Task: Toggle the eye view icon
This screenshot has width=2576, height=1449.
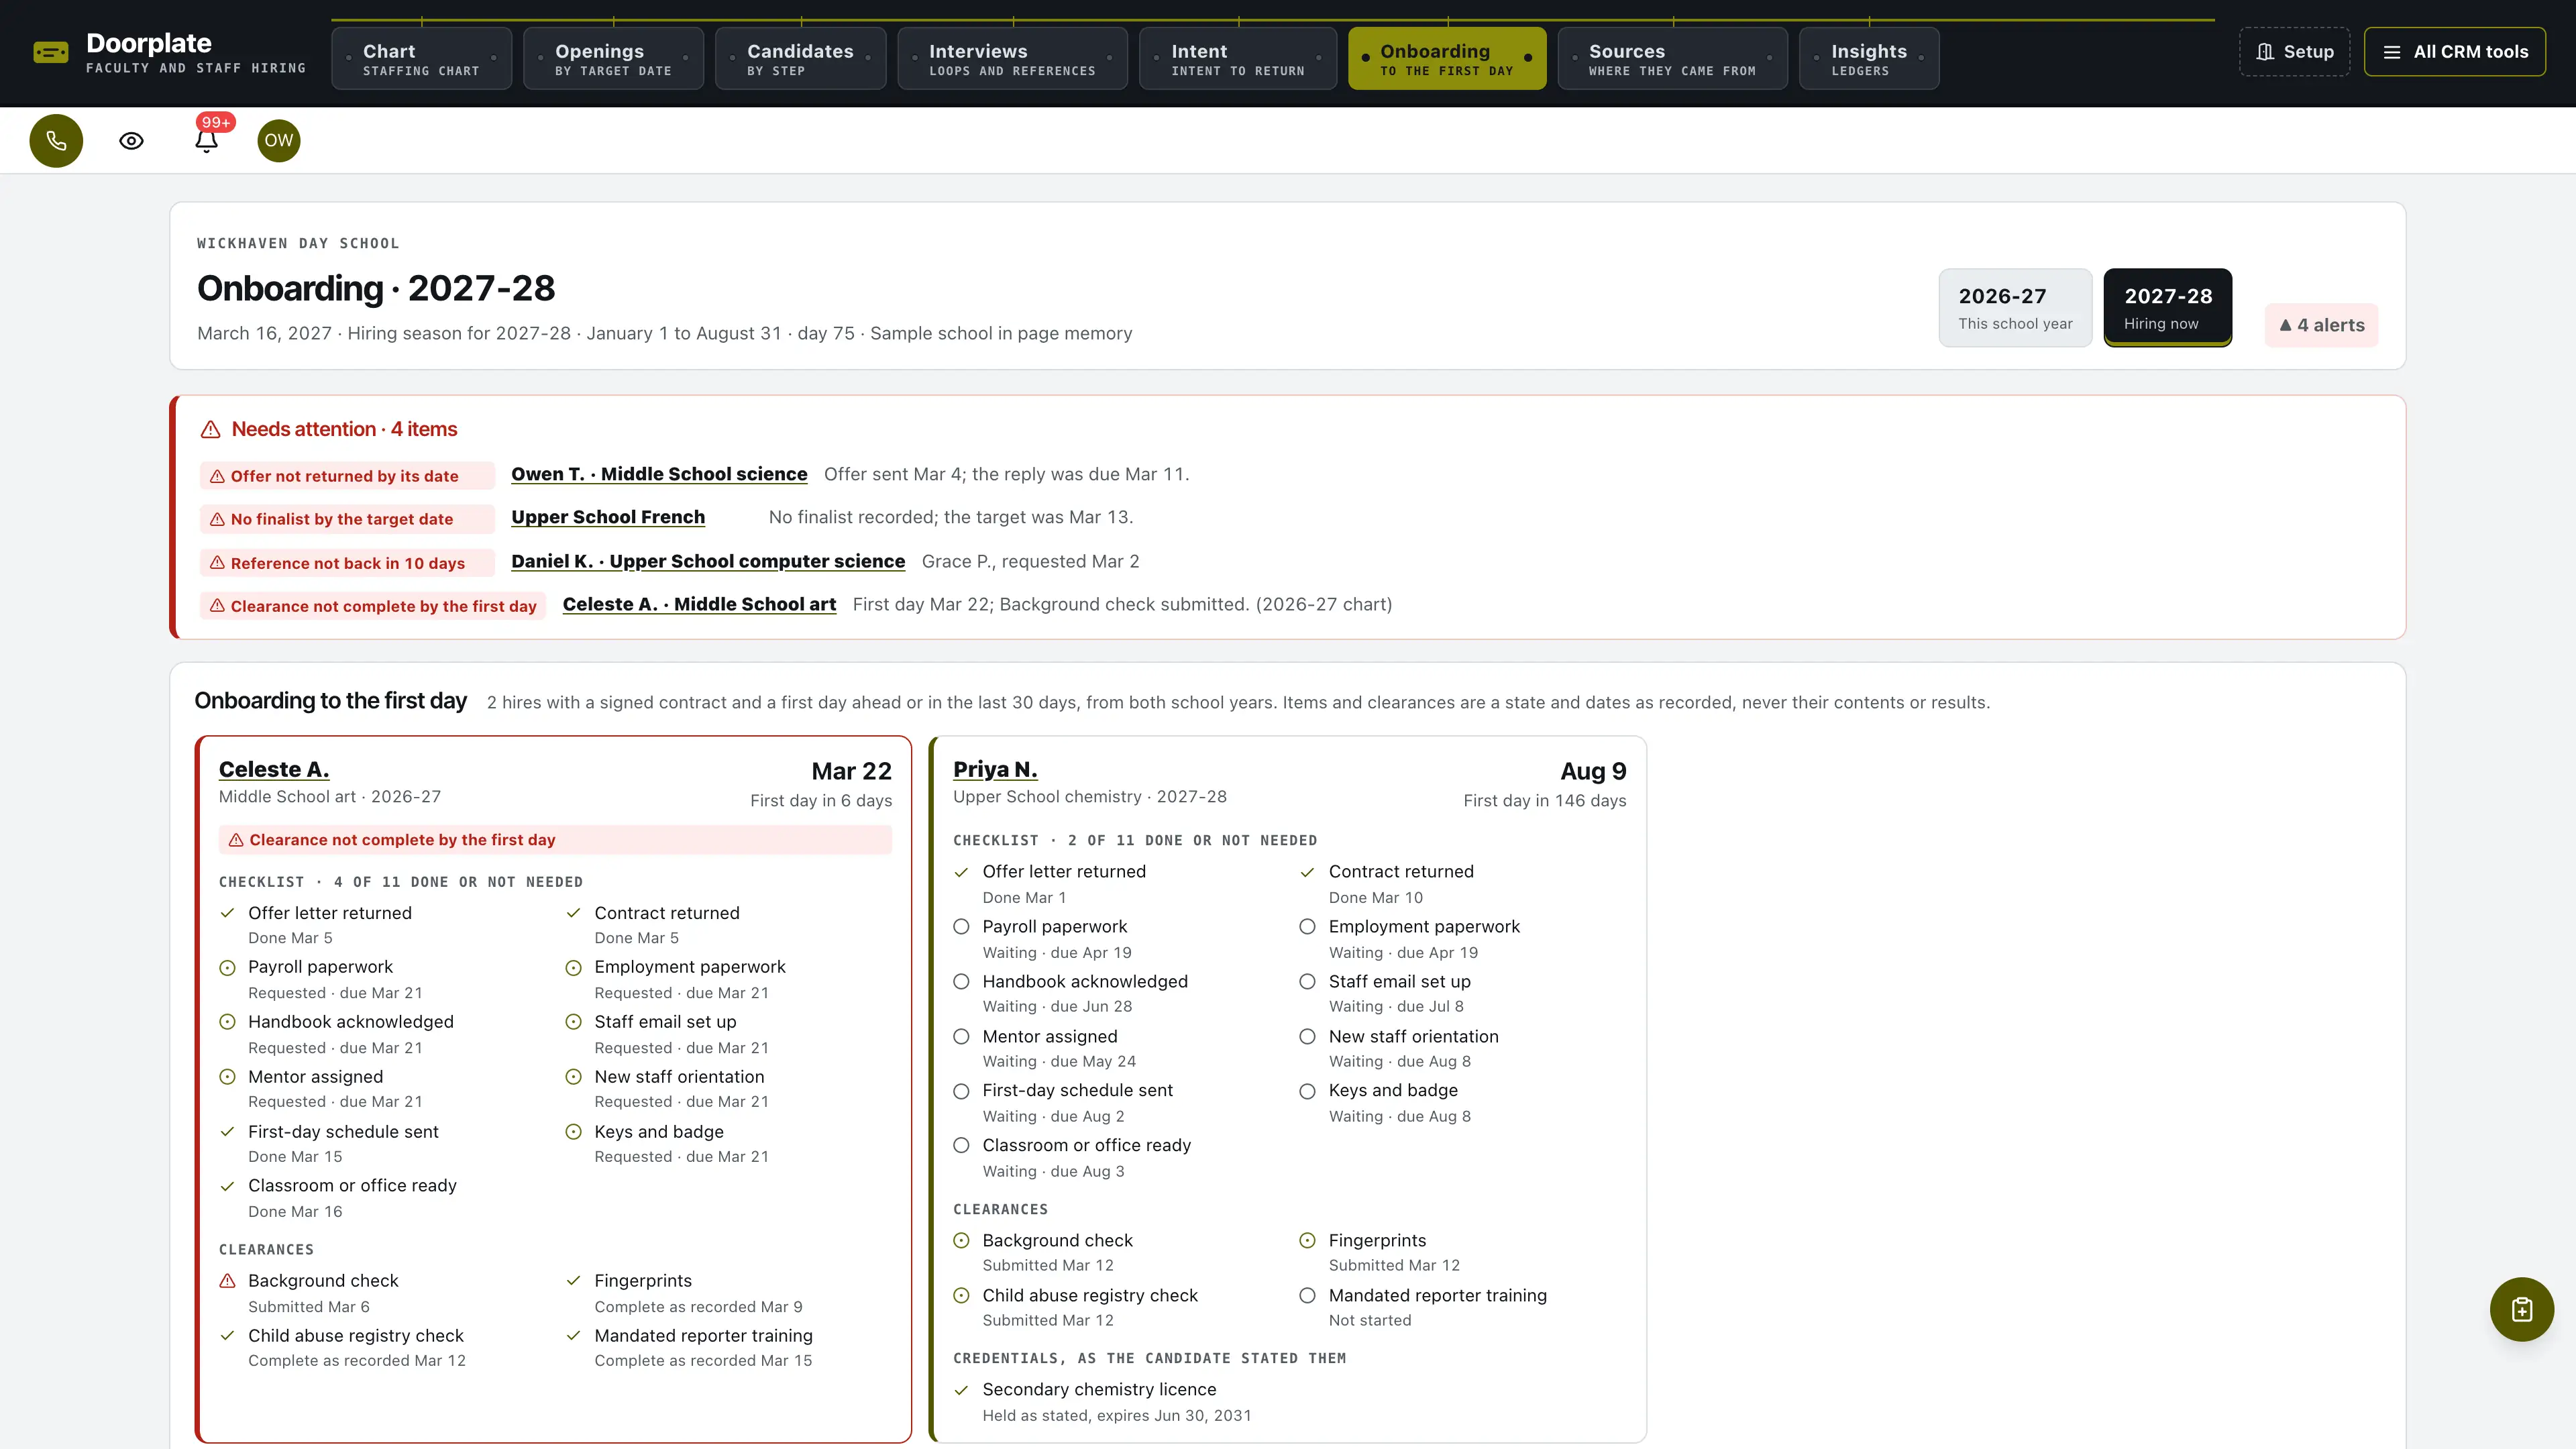Action: click(131, 141)
